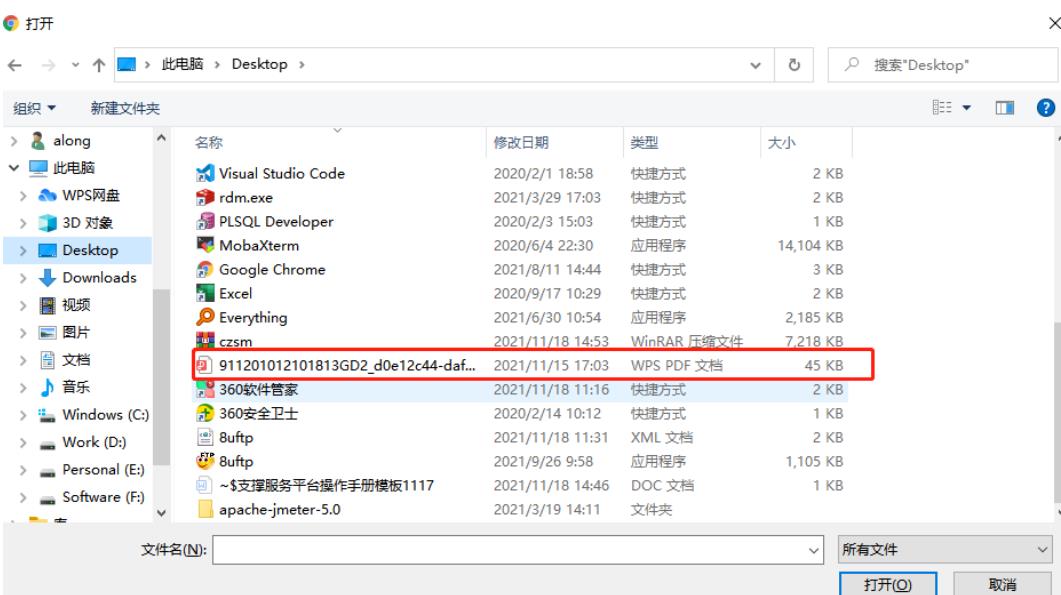1061x595 pixels.
Task: Sort files by 修改日期 column header
Action: (x=521, y=143)
